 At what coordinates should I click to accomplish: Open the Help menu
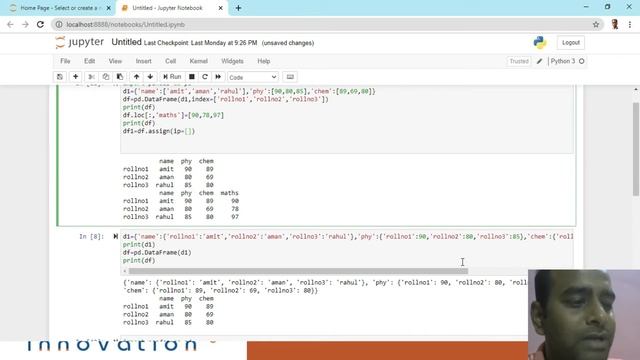(x=264, y=61)
